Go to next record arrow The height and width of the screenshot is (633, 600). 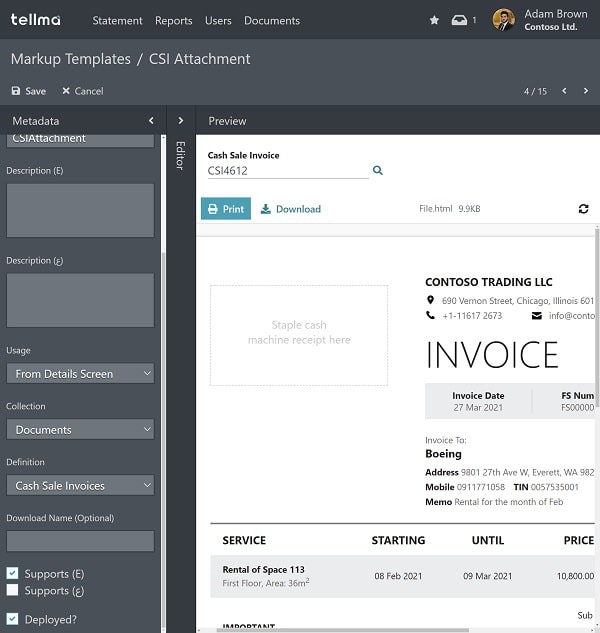(x=586, y=91)
